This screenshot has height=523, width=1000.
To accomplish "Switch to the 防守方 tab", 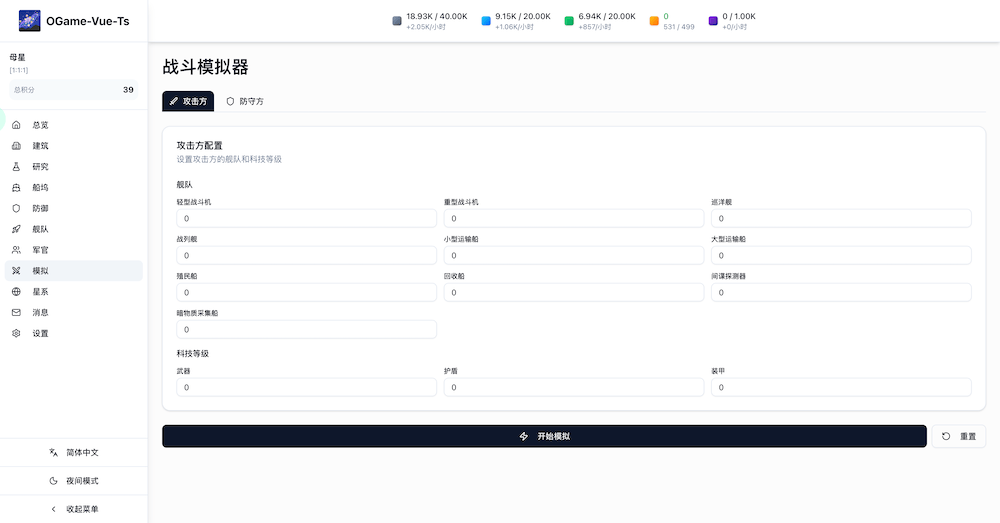I will [x=245, y=101].
